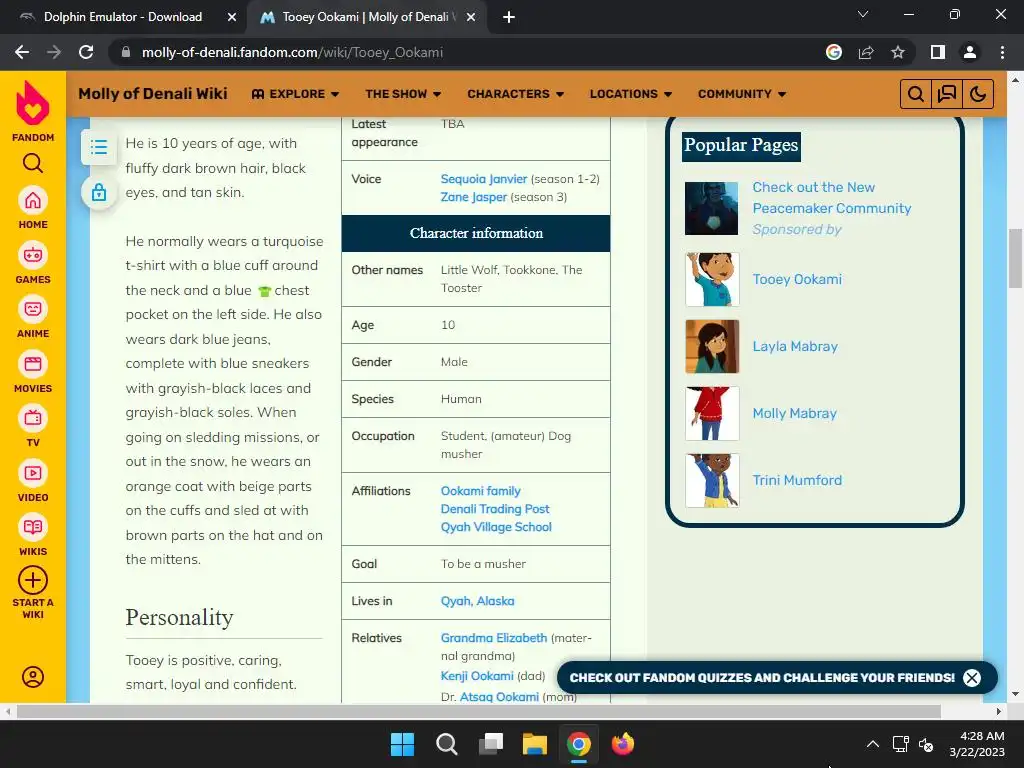Open the tab search chevron
The image size is (1024, 768).
(x=863, y=14)
